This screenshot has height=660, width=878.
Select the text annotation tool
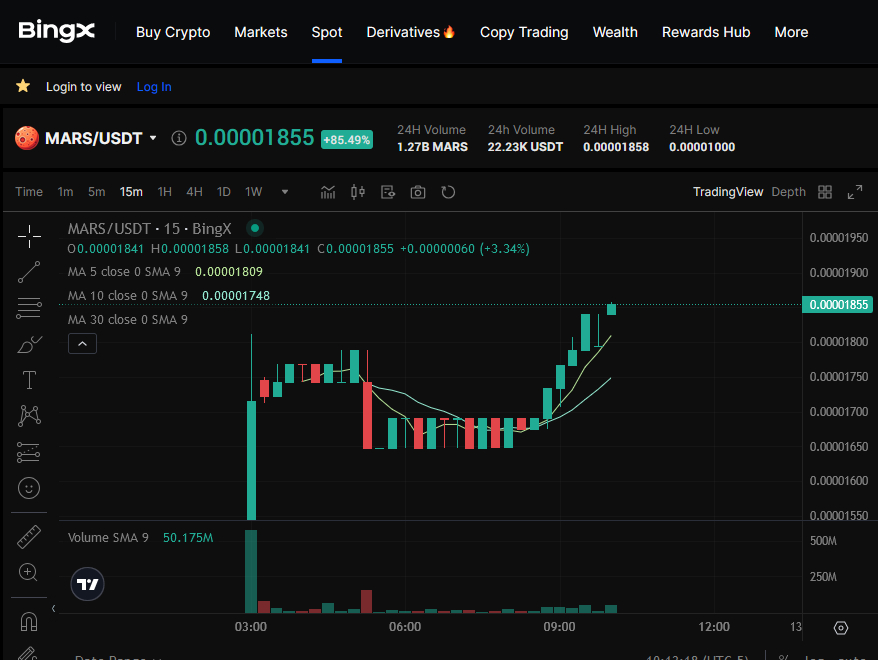coord(29,380)
